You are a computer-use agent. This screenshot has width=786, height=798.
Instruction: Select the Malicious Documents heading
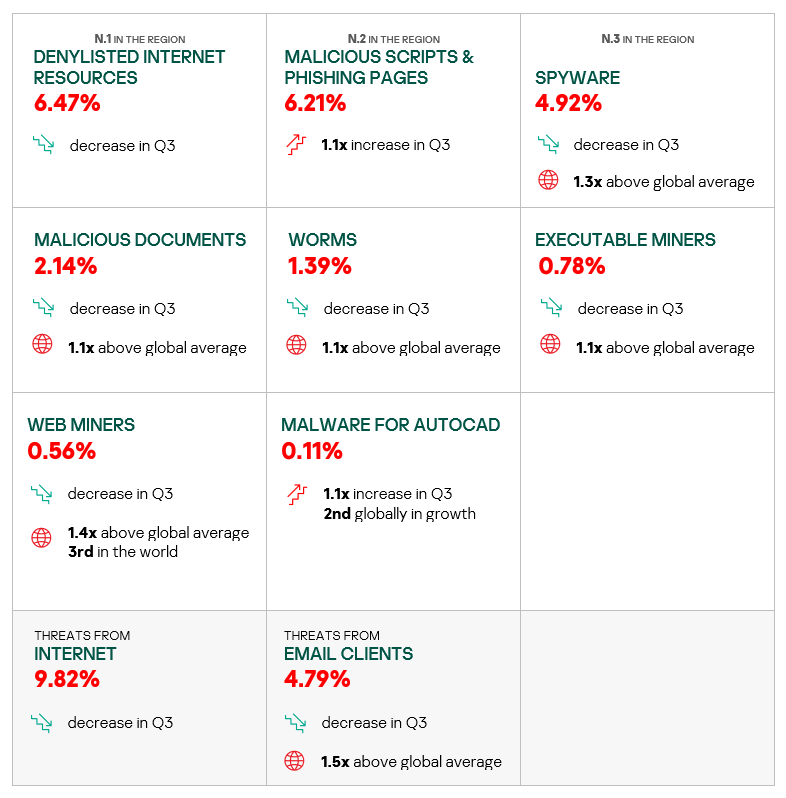pyautogui.click(x=140, y=240)
